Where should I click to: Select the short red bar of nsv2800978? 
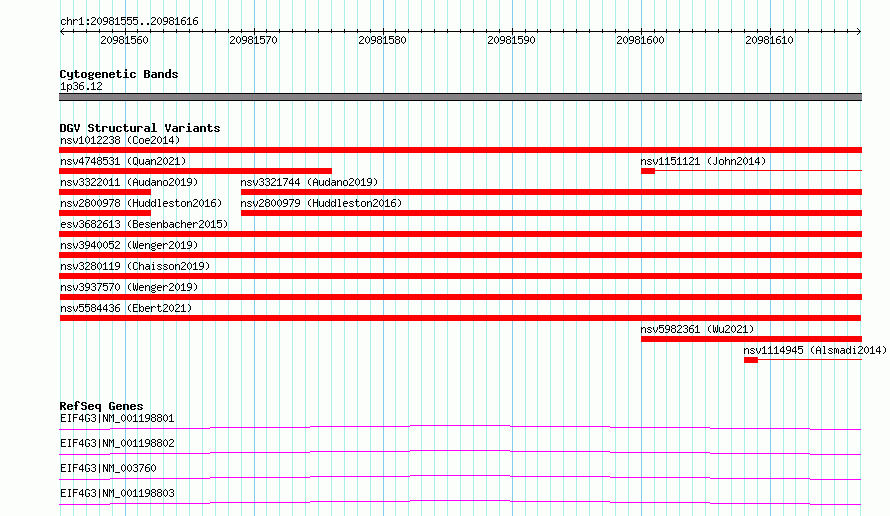[x=105, y=213]
